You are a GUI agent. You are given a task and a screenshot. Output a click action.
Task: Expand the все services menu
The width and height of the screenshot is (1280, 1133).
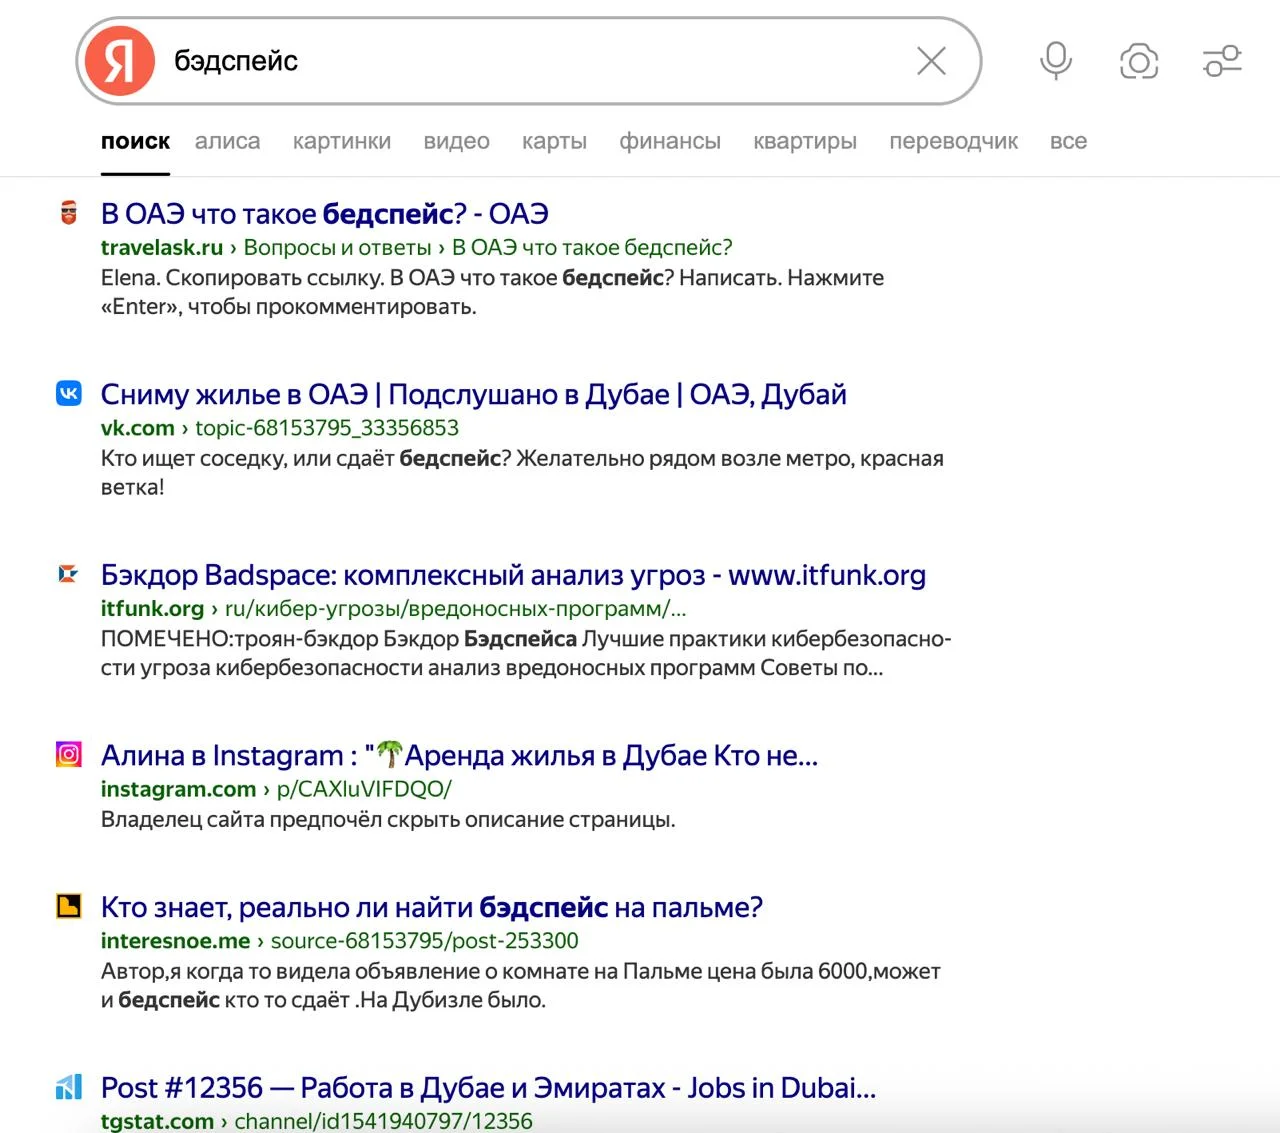click(x=1067, y=141)
